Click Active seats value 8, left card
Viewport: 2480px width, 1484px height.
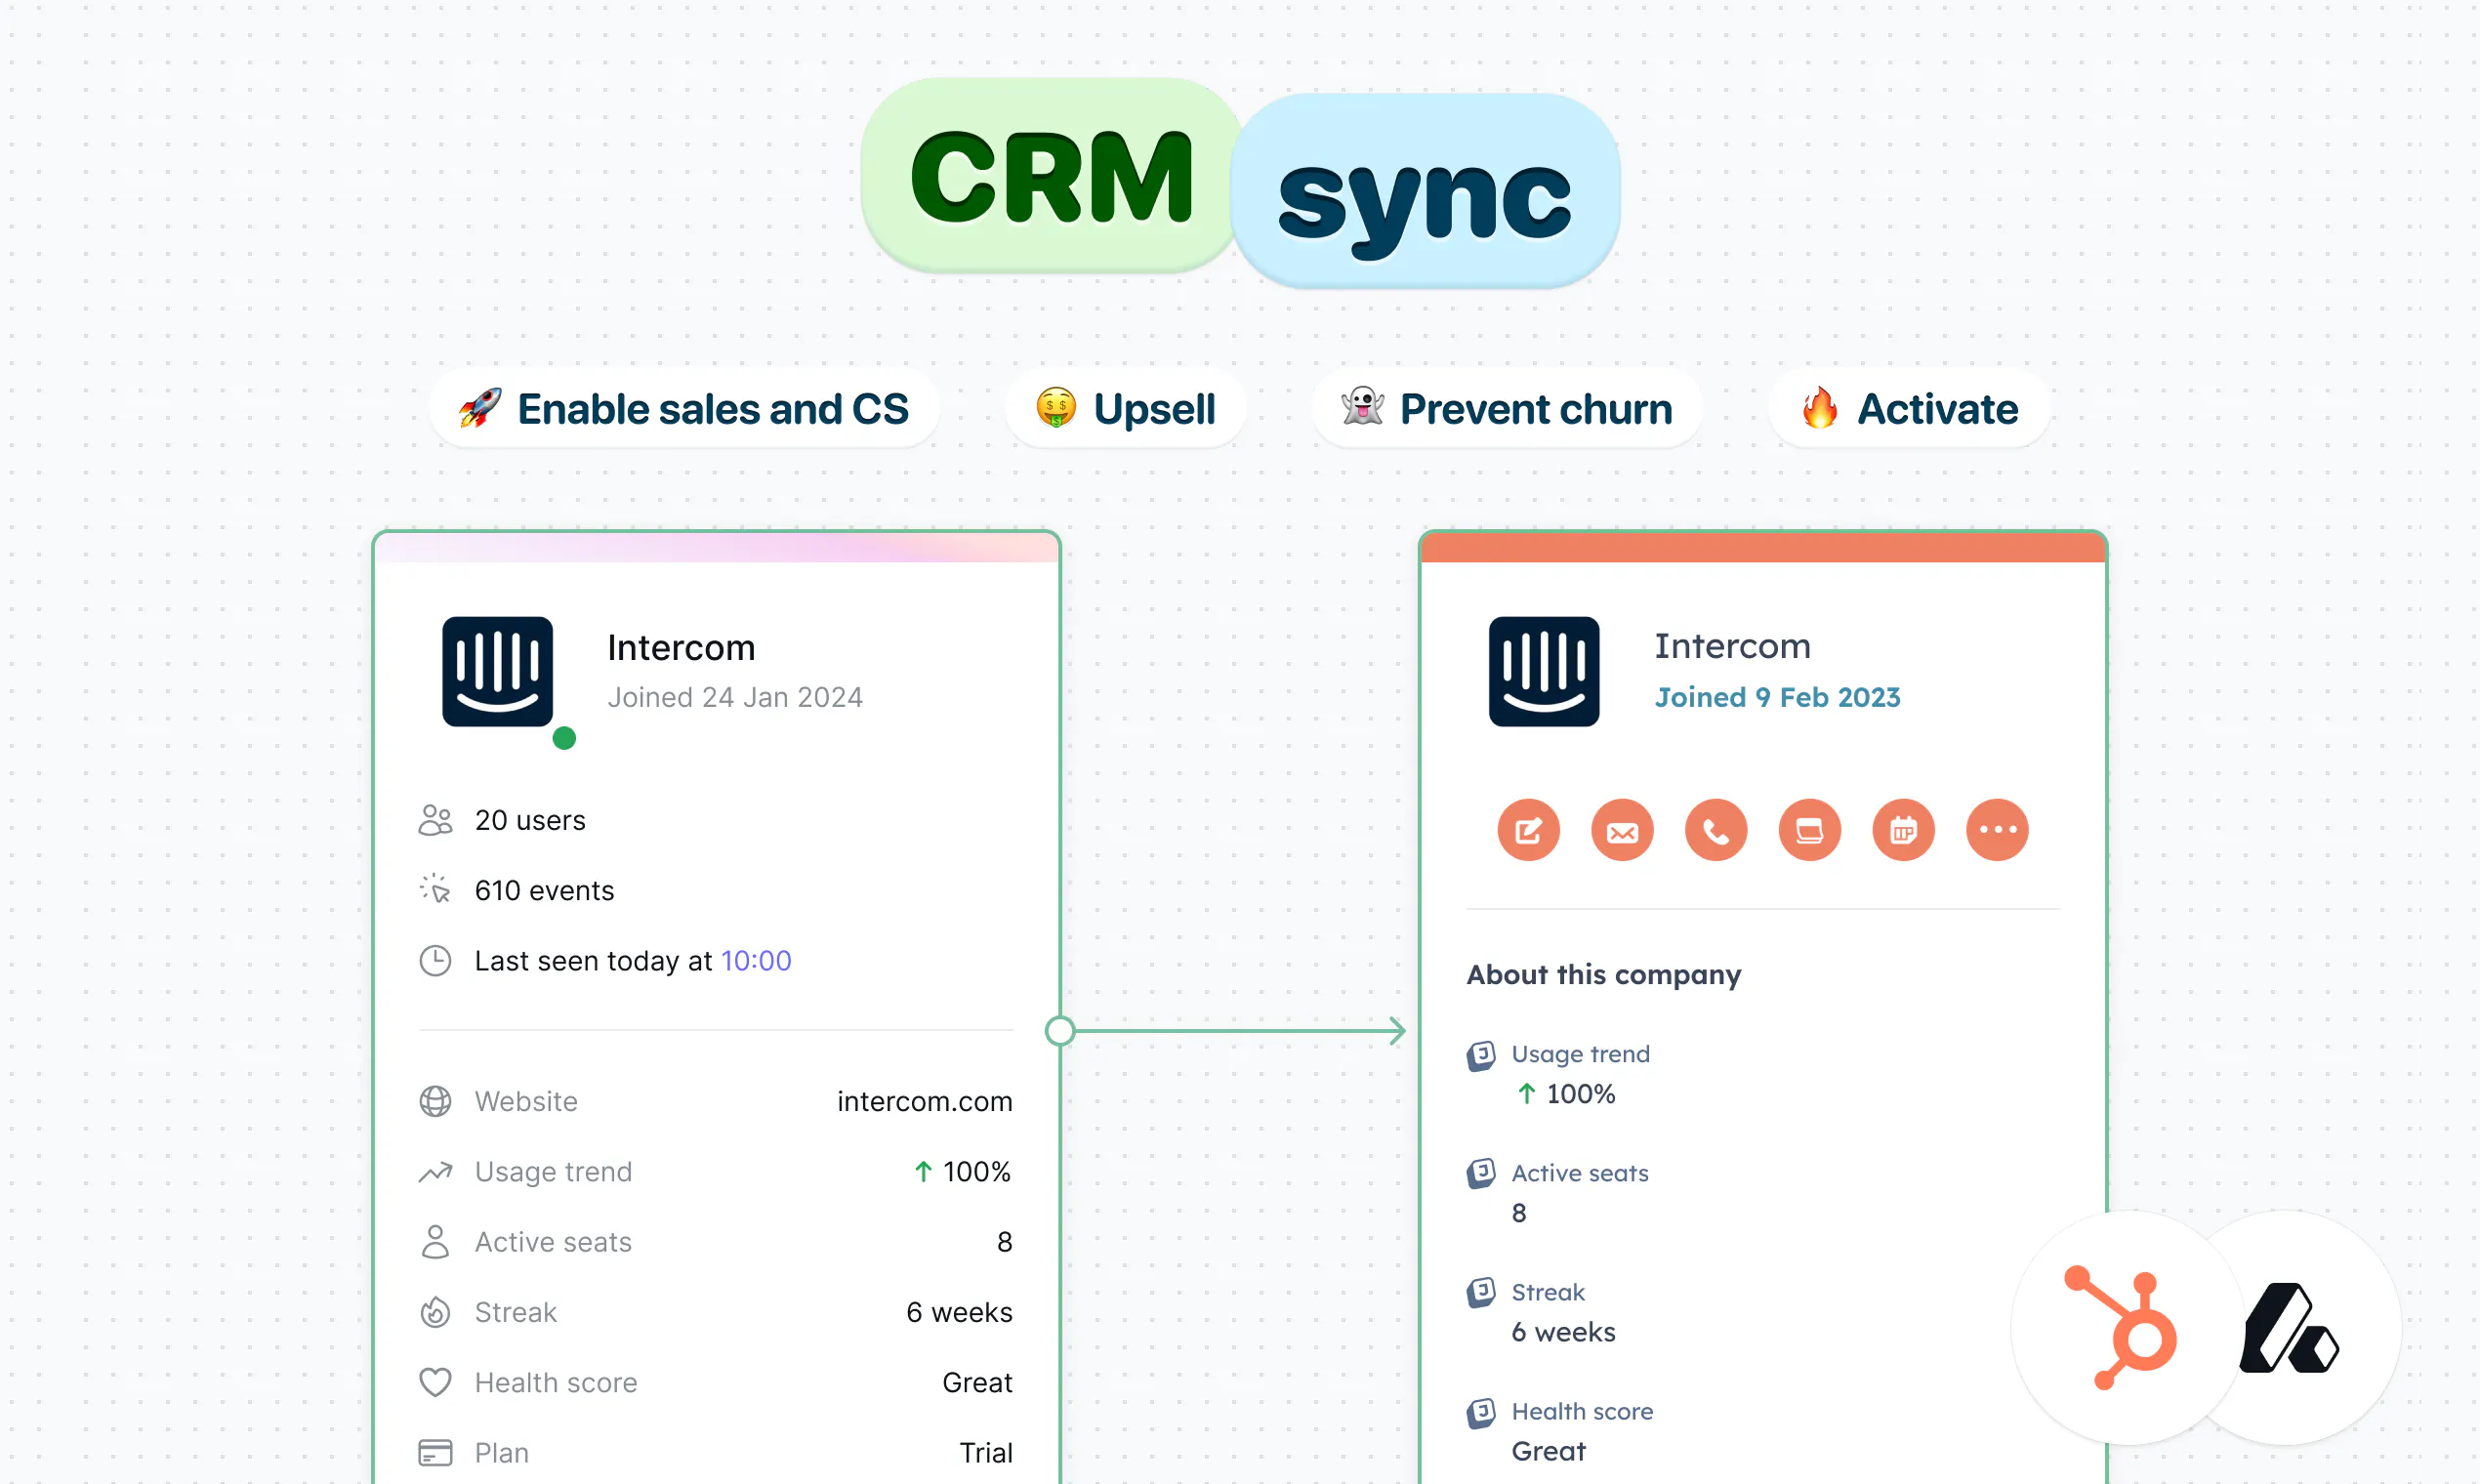(1004, 1242)
